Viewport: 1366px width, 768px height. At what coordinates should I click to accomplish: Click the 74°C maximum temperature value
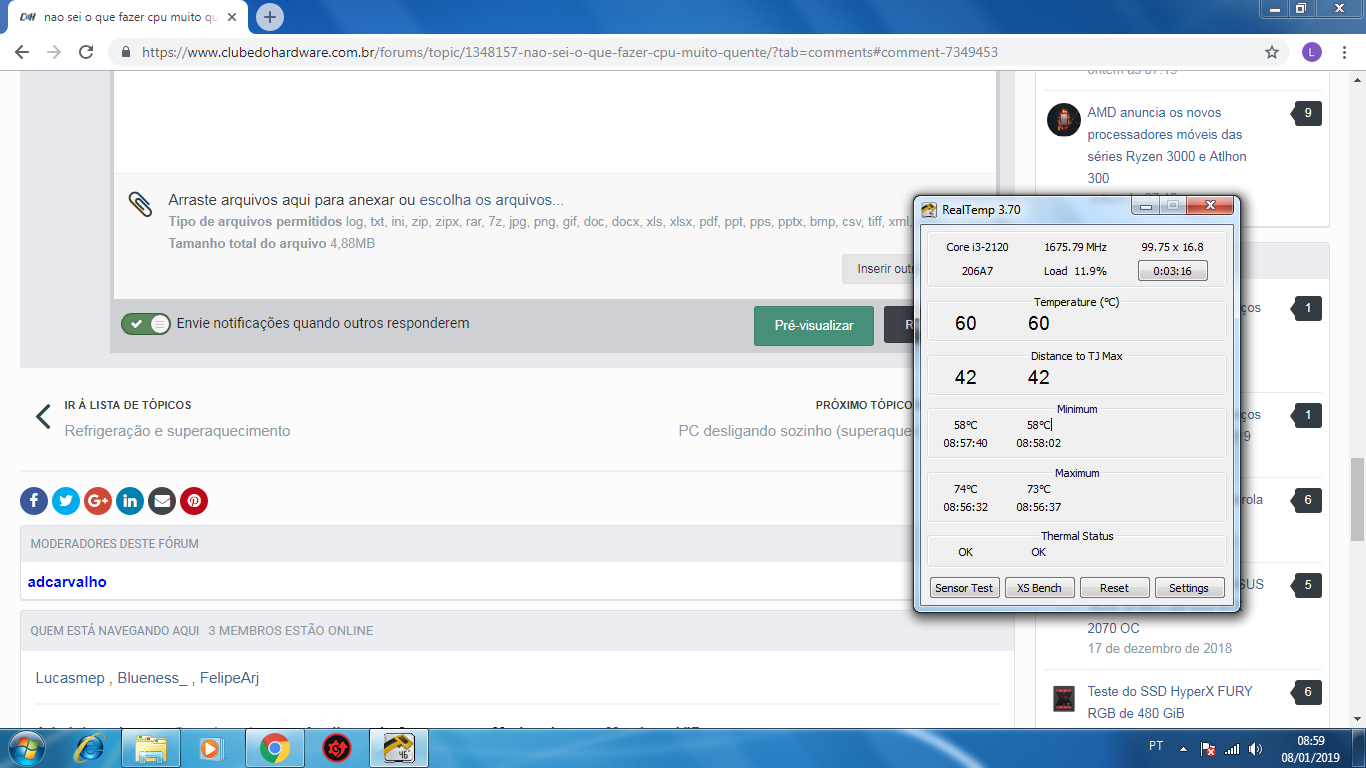pos(965,489)
